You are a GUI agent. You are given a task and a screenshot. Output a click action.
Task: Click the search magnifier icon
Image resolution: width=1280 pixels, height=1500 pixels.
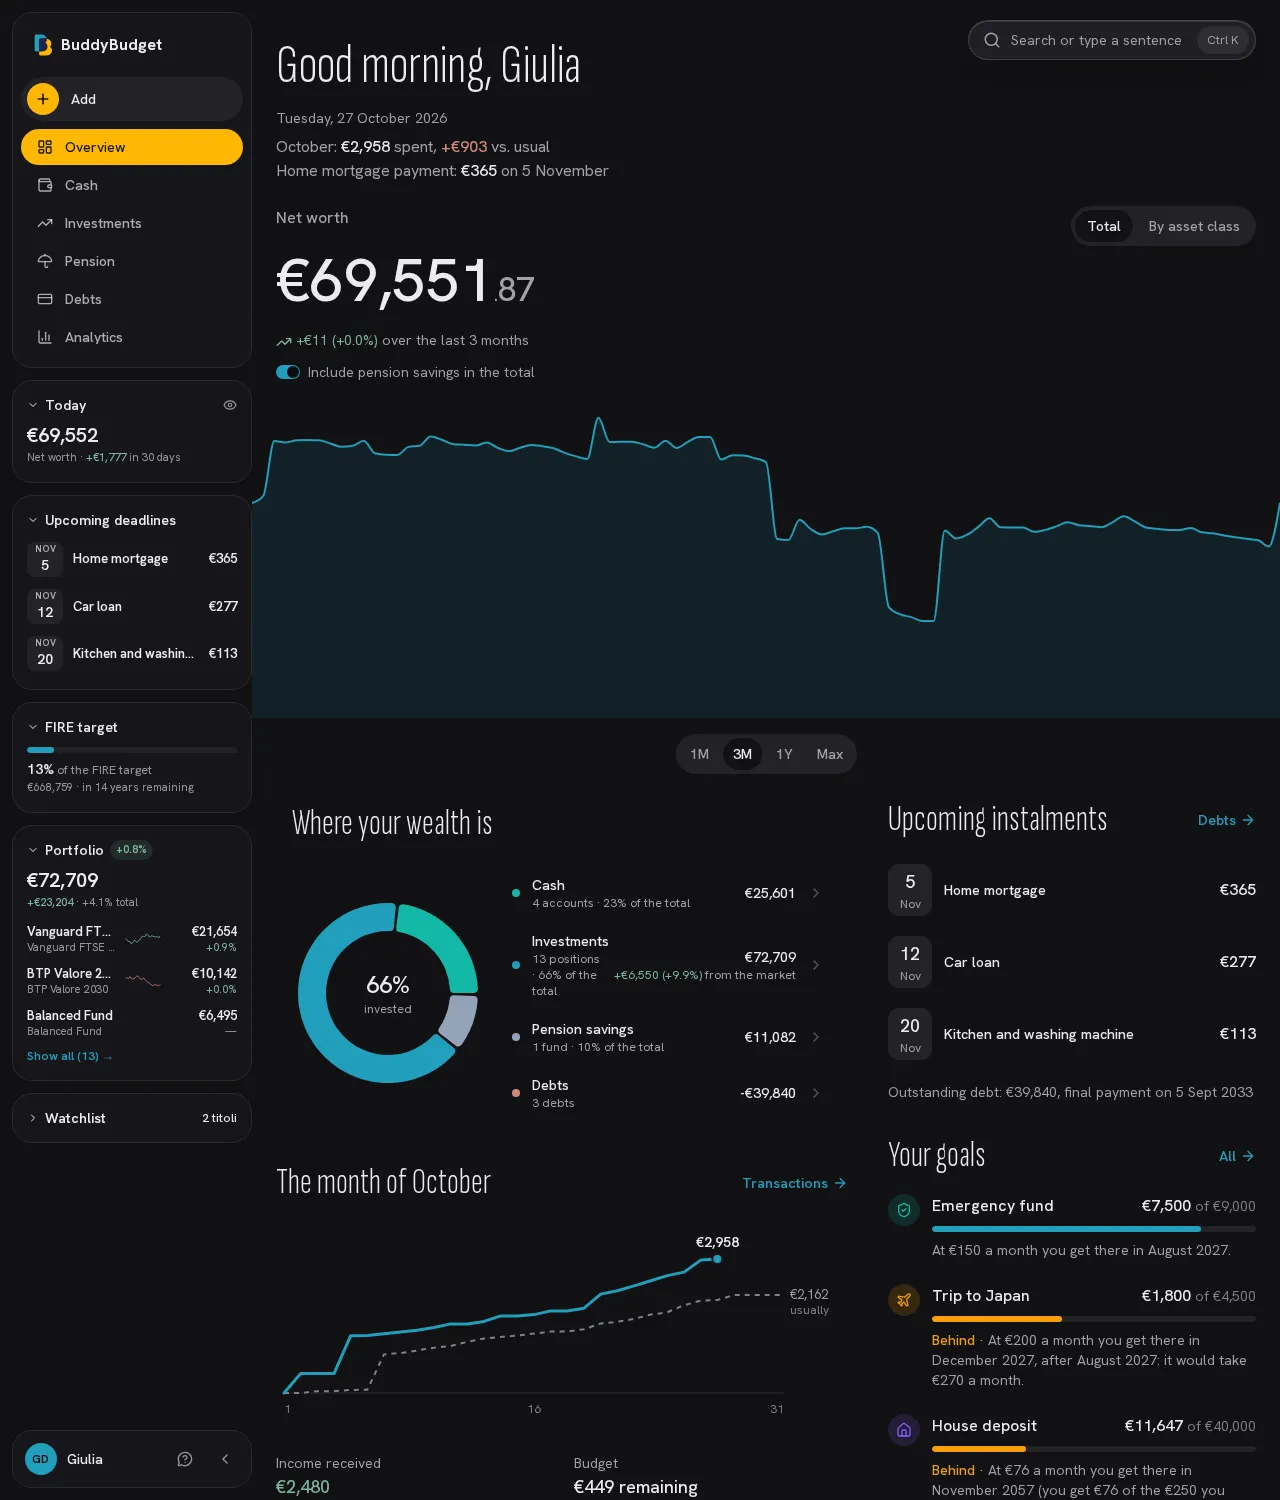click(x=992, y=40)
